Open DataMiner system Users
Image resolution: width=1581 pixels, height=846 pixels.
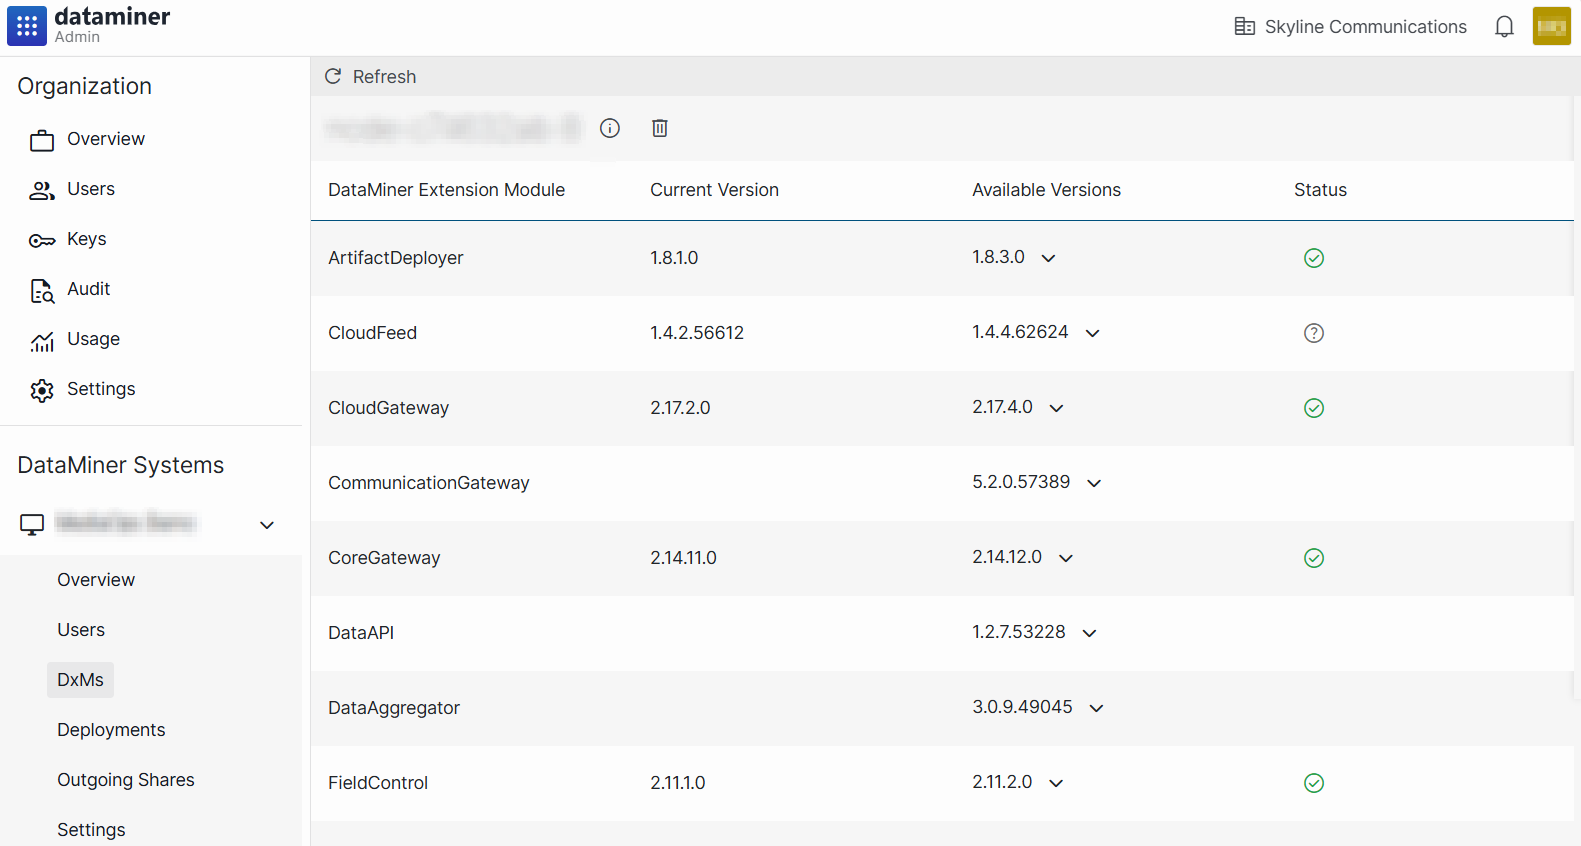point(81,630)
